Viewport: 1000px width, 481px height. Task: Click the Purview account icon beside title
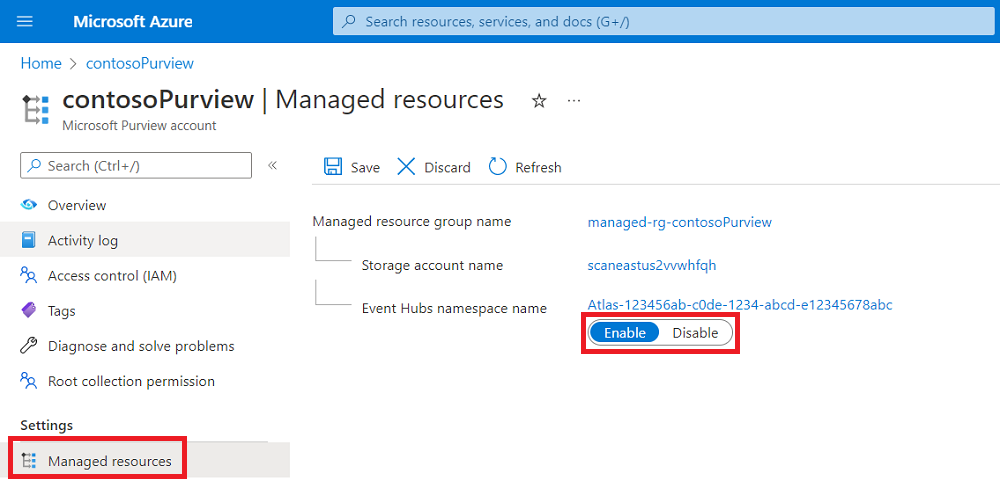[x=36, y=108]
